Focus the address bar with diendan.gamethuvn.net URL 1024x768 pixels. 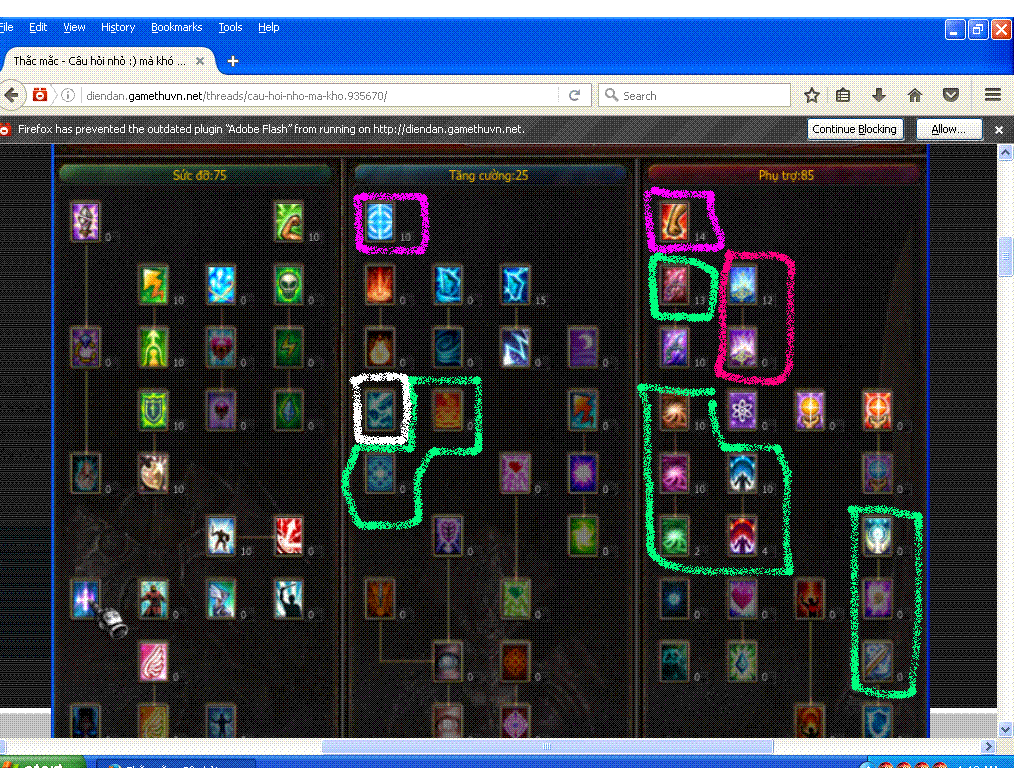[320, 95]
